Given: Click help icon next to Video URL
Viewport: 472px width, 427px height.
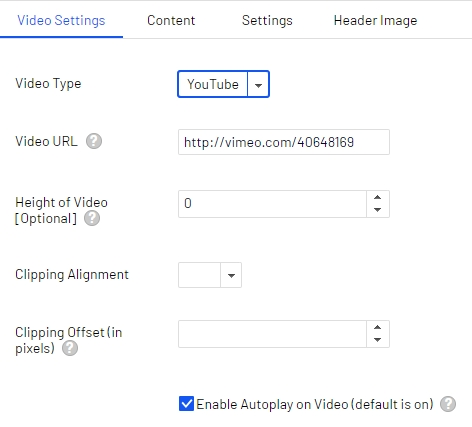Looking at the screenshot, I should [x=94, y=141].
